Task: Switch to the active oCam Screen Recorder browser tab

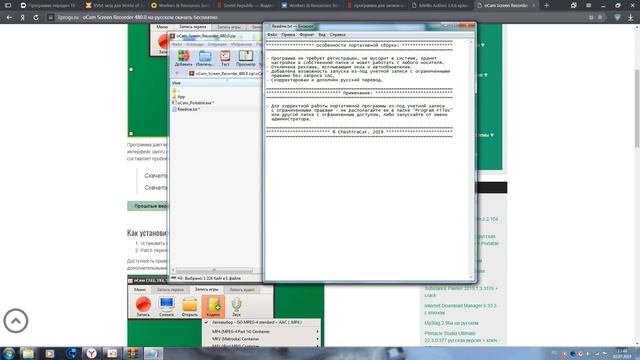Action: tap(506, 5)
